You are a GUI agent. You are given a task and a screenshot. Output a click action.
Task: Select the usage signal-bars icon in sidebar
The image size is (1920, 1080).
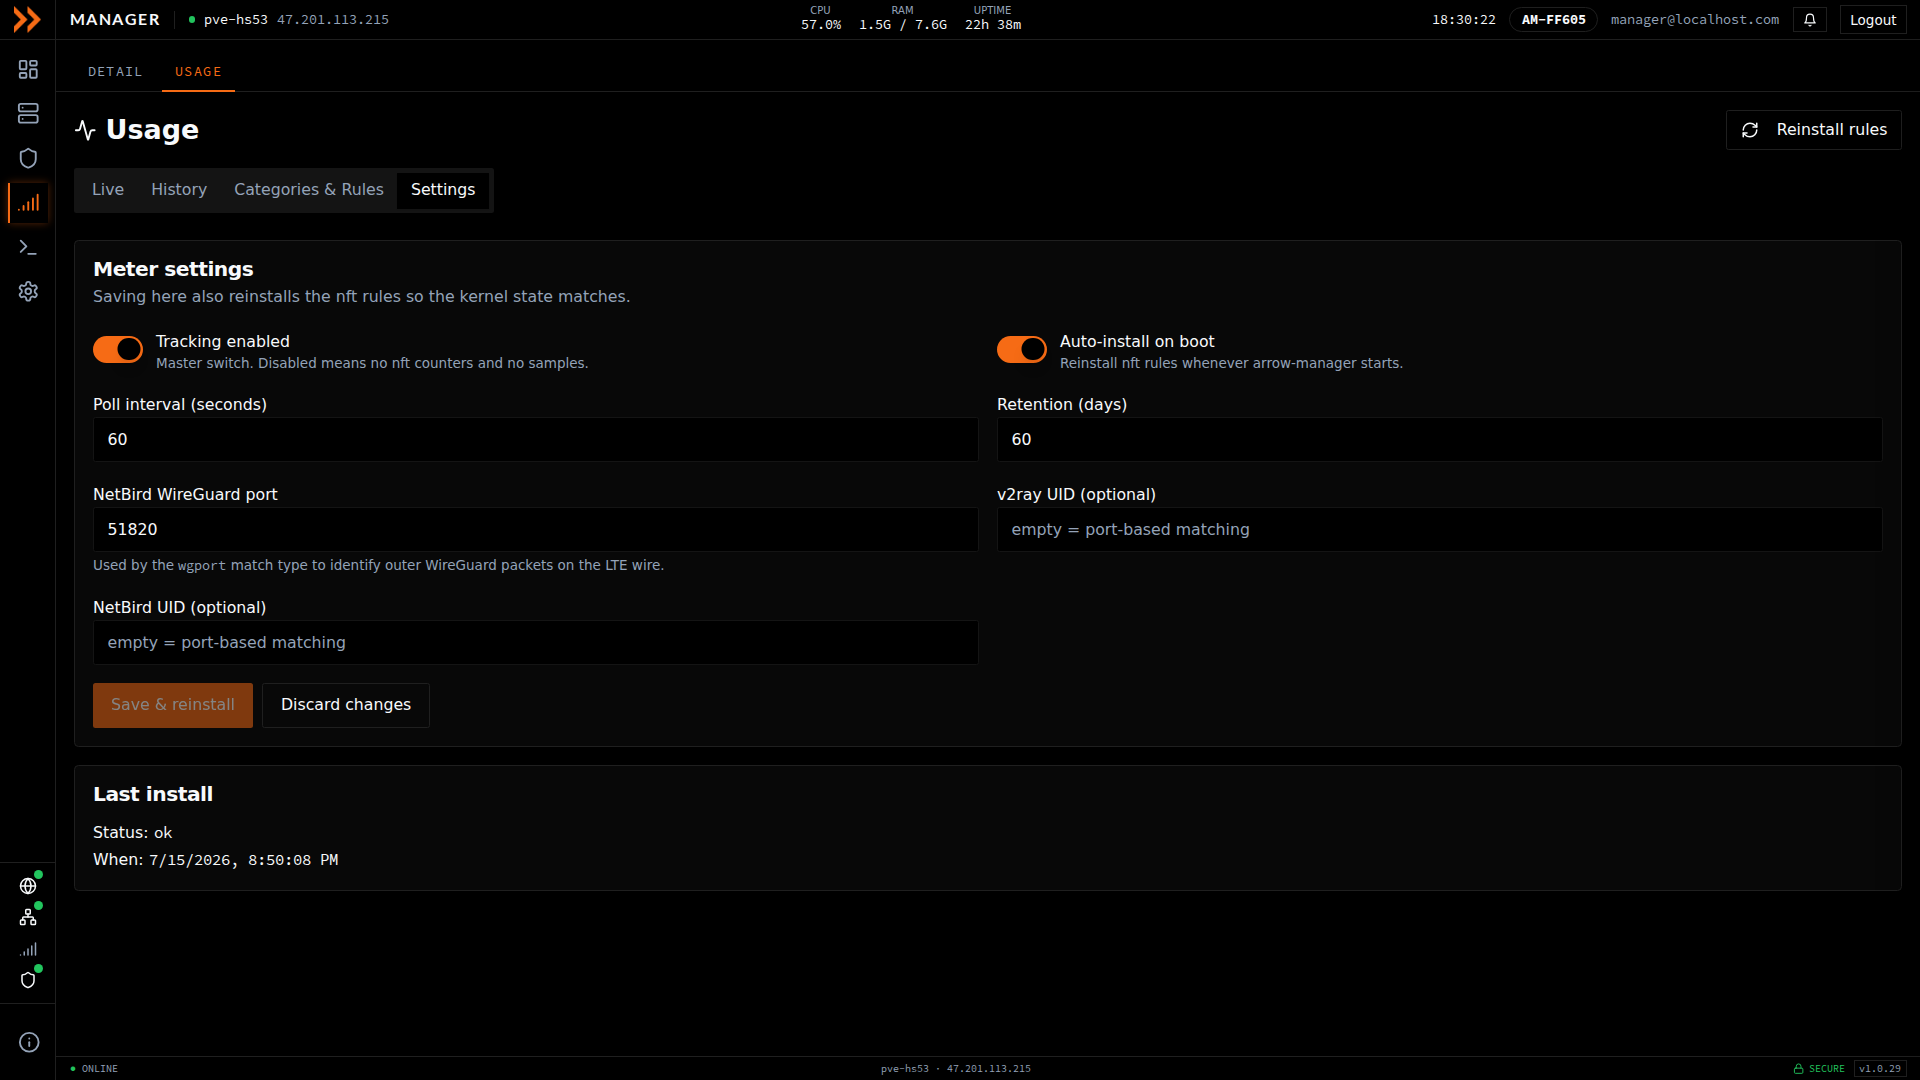(28, 203)
